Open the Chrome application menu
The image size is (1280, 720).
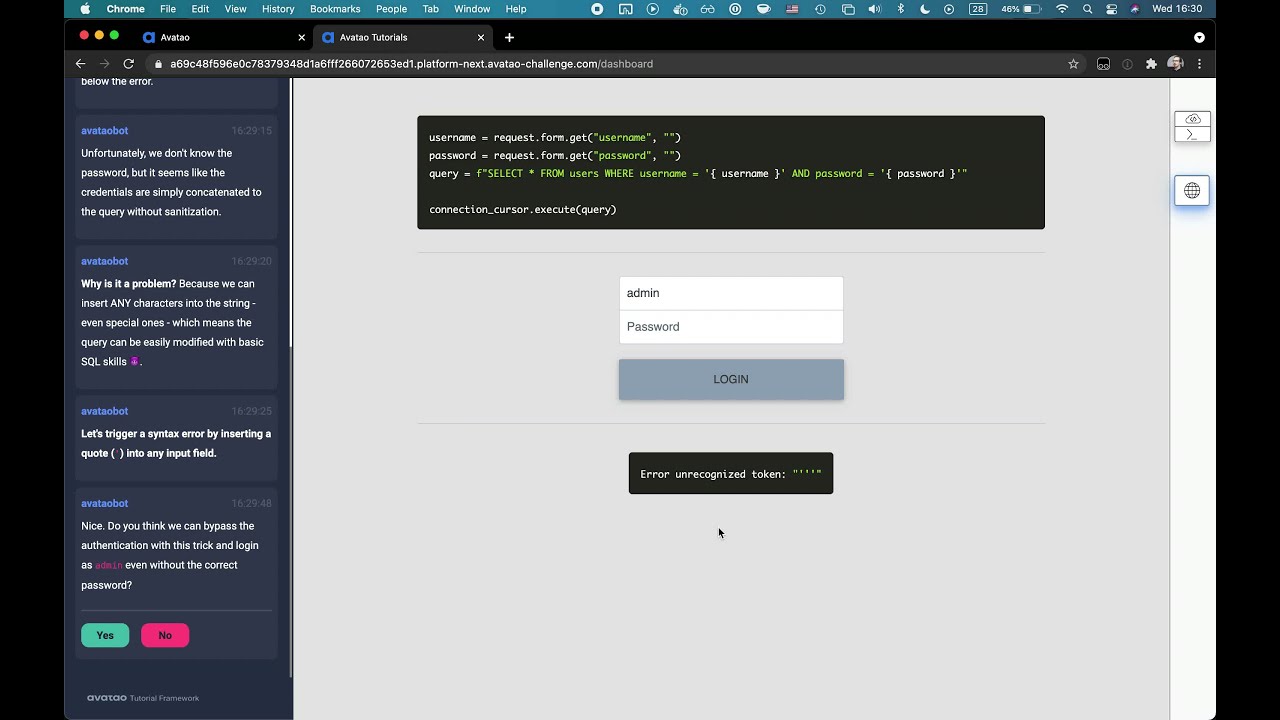click(126, 9)
